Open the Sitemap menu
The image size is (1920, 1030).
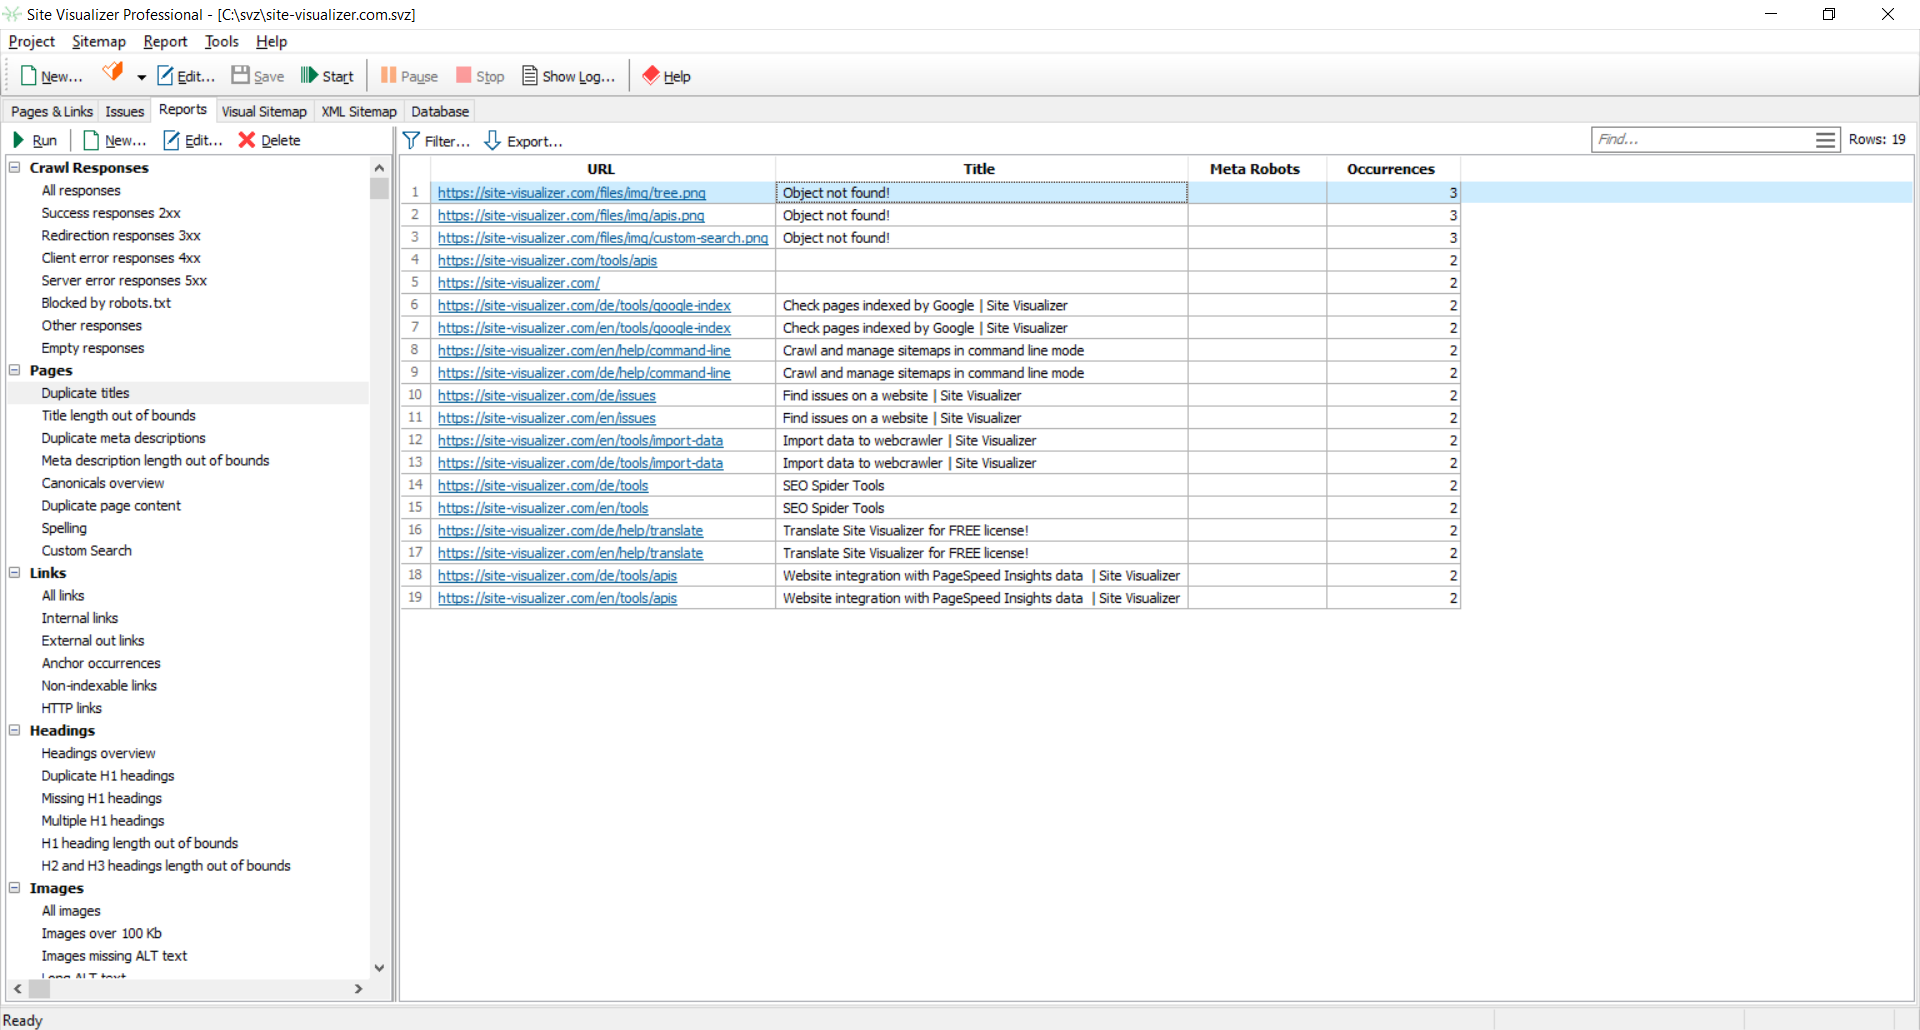98,41
